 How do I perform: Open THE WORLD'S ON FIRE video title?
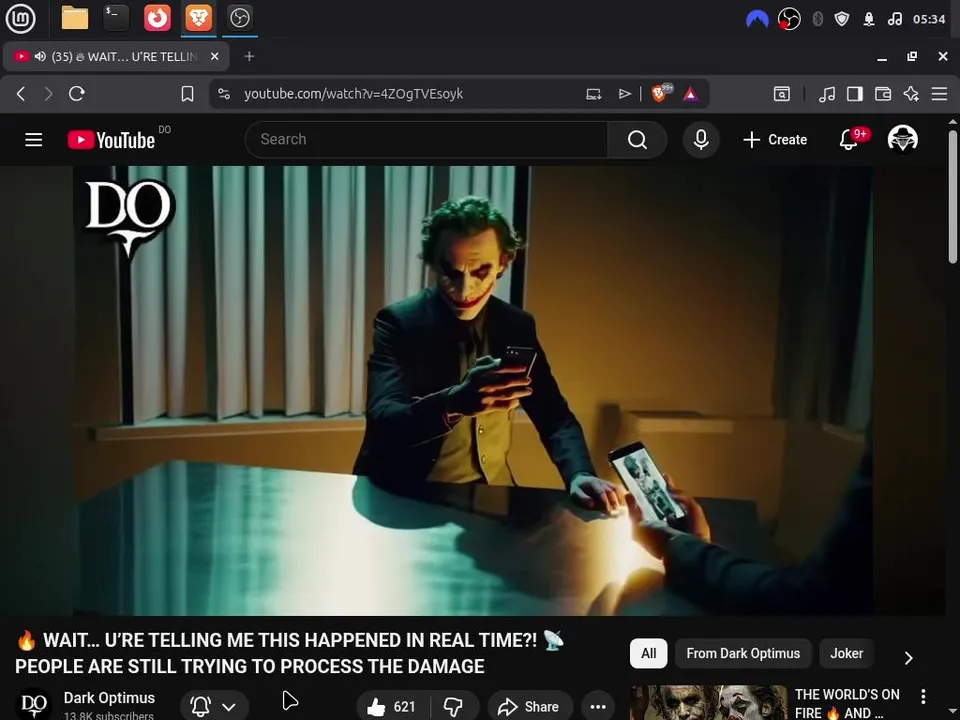pos(847,703)
